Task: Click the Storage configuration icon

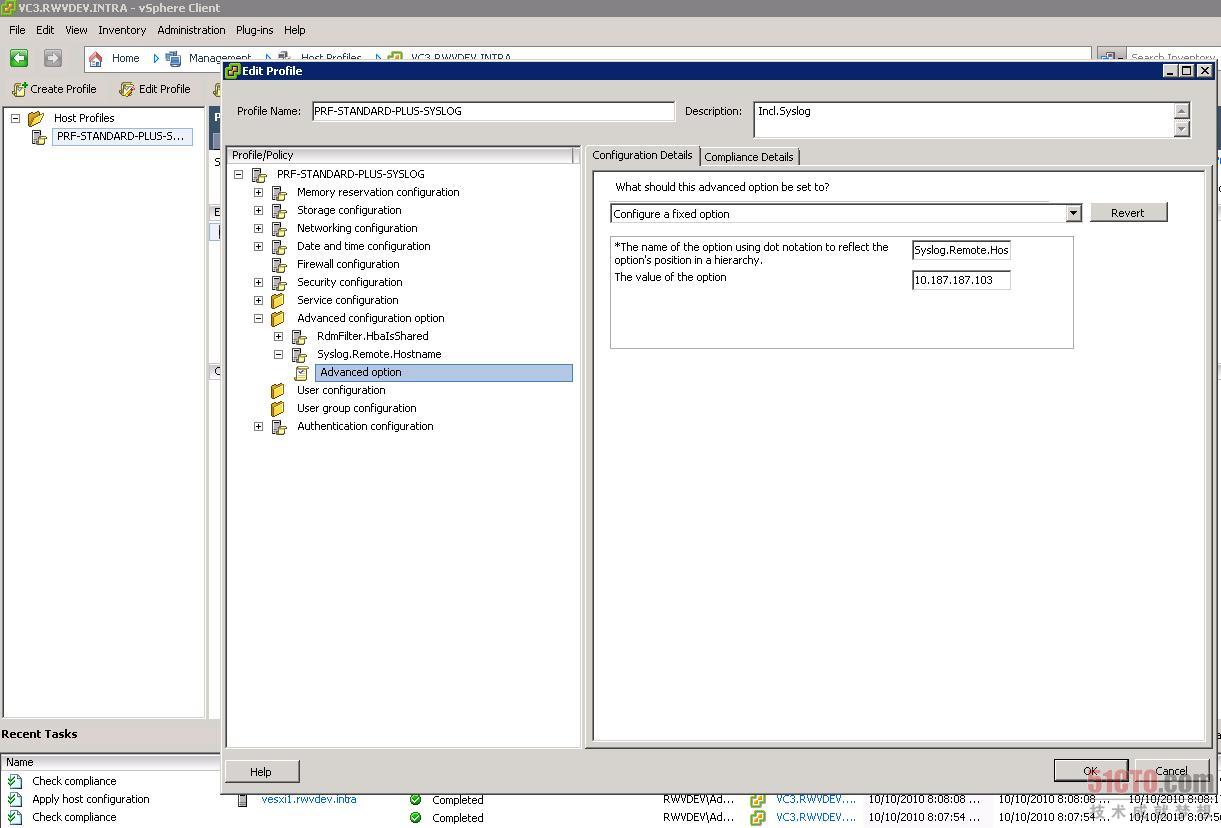Action: pyautogui.click(x=279, y=210)
